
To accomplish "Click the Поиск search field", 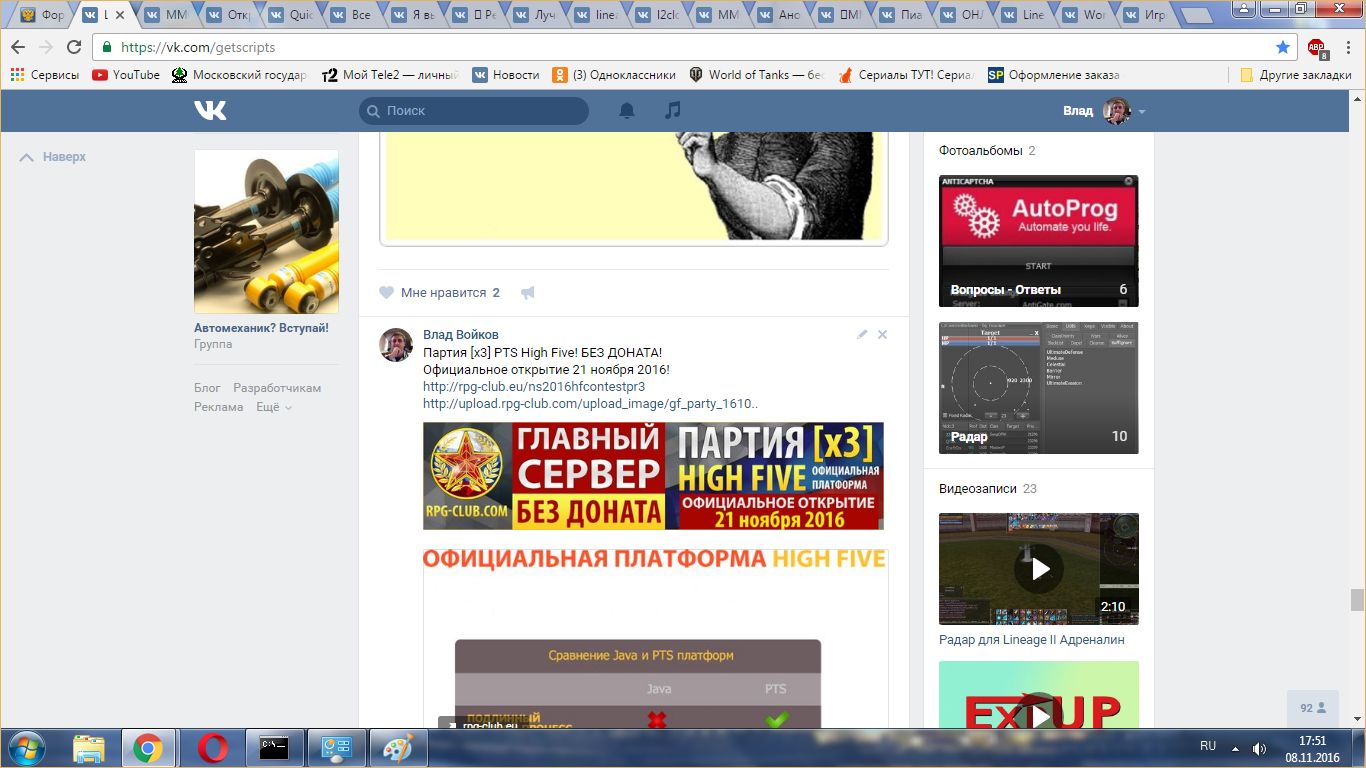I will (x=474, y=111).
